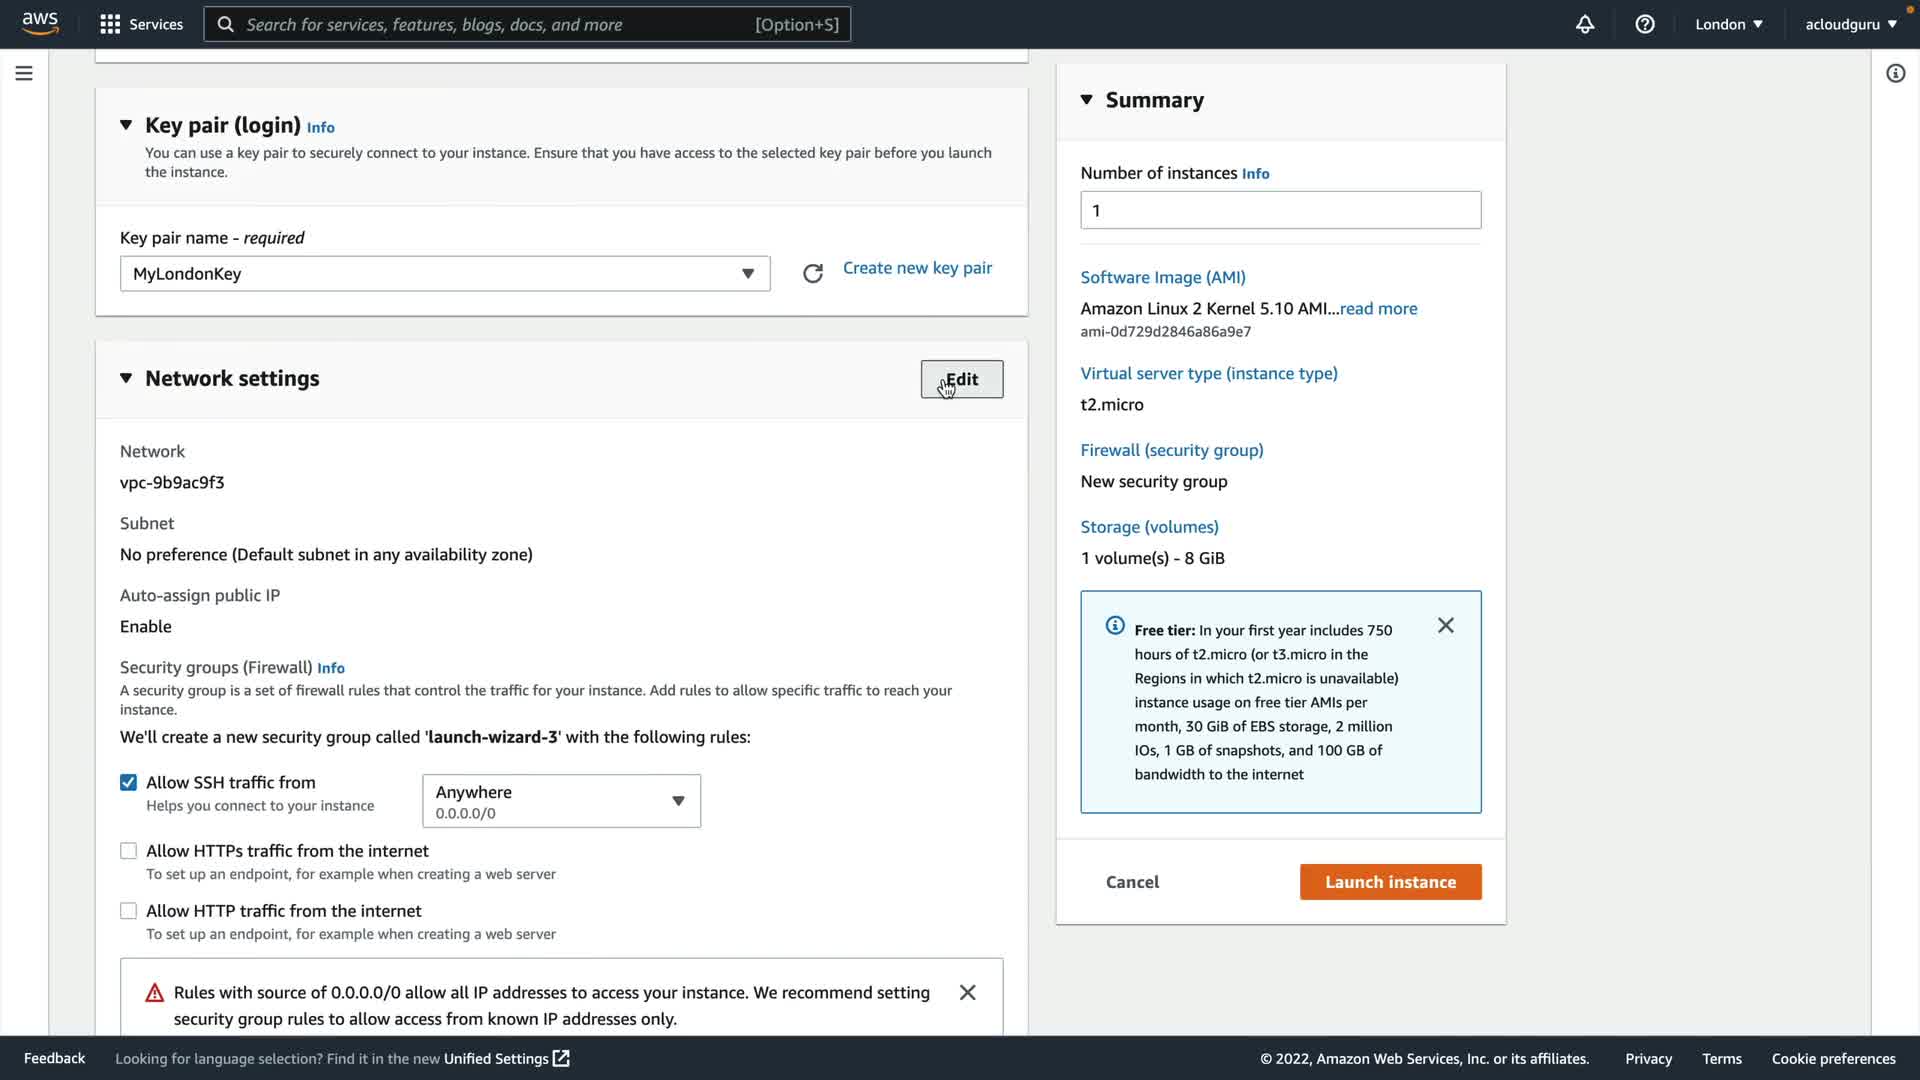The image size is (1920, 1080).
Task: Open the notifications bell
Action: point(1585,24)
